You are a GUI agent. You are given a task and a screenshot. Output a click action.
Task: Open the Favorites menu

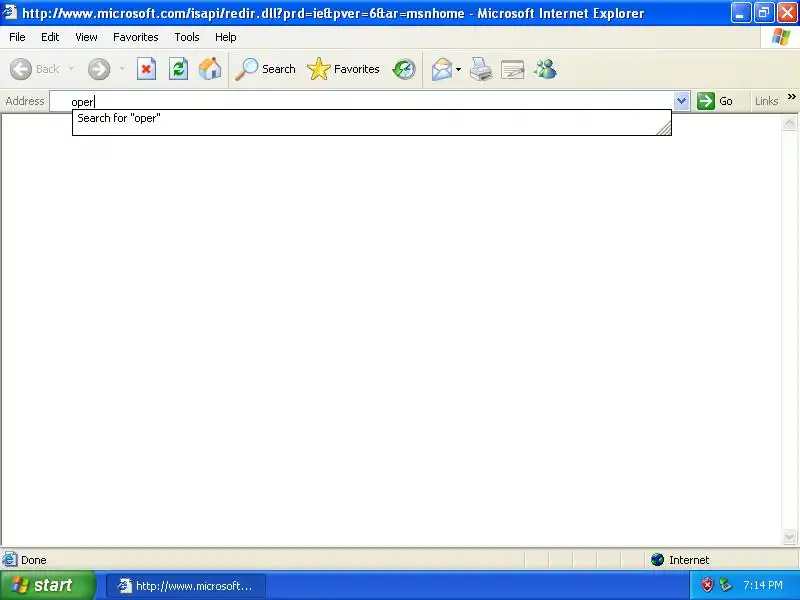coord(136,37)
